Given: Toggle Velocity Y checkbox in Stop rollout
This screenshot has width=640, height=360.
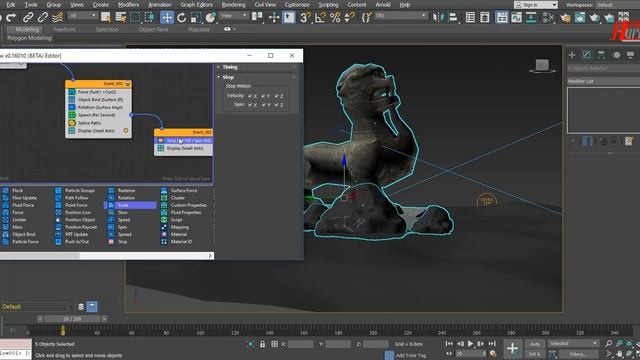Looking at the screenshot, I should click(263, 96).
